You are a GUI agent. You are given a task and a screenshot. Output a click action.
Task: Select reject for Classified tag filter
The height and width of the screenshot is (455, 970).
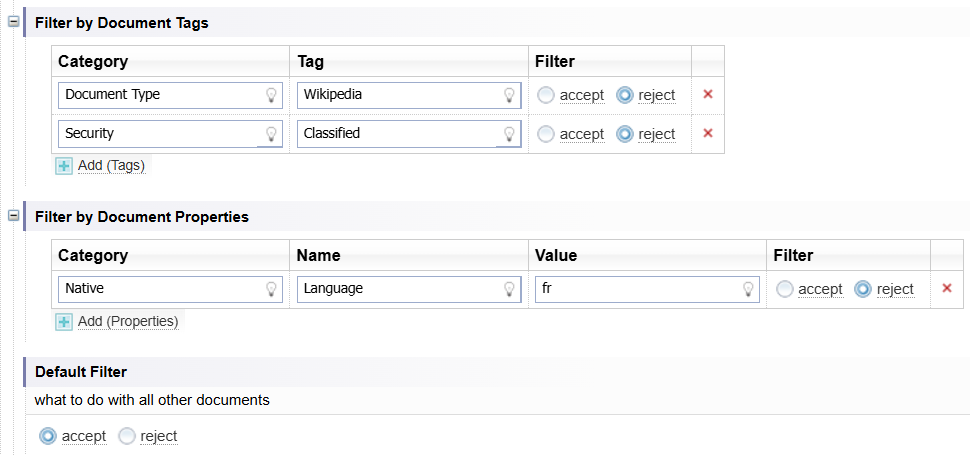click(625, 134)
